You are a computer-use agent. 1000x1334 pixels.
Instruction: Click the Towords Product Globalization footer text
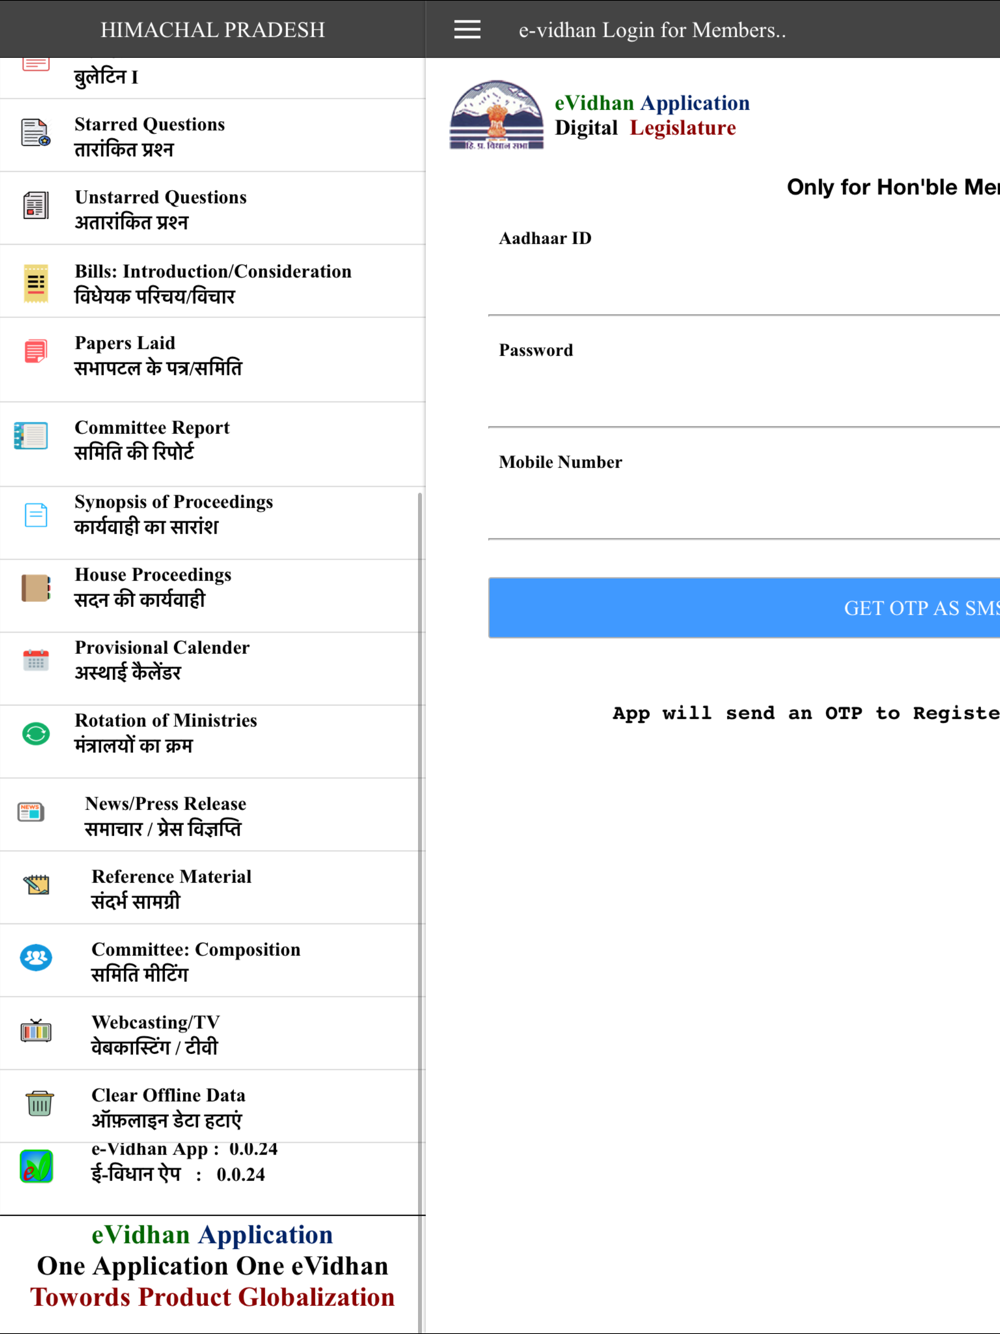pyautogui.click(x=212, y=1297)
